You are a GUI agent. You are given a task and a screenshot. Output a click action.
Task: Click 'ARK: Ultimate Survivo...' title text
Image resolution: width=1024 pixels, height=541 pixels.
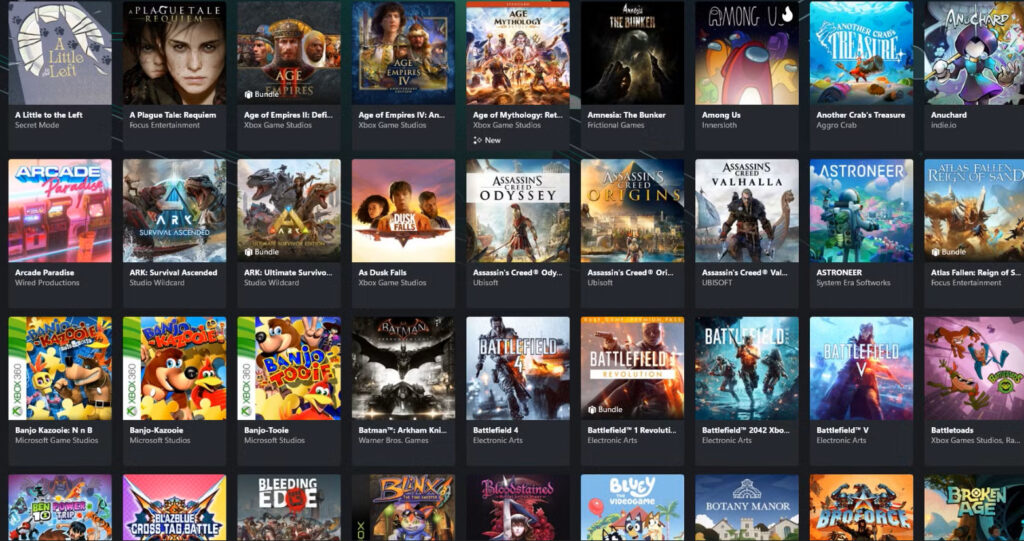point(289,272)
